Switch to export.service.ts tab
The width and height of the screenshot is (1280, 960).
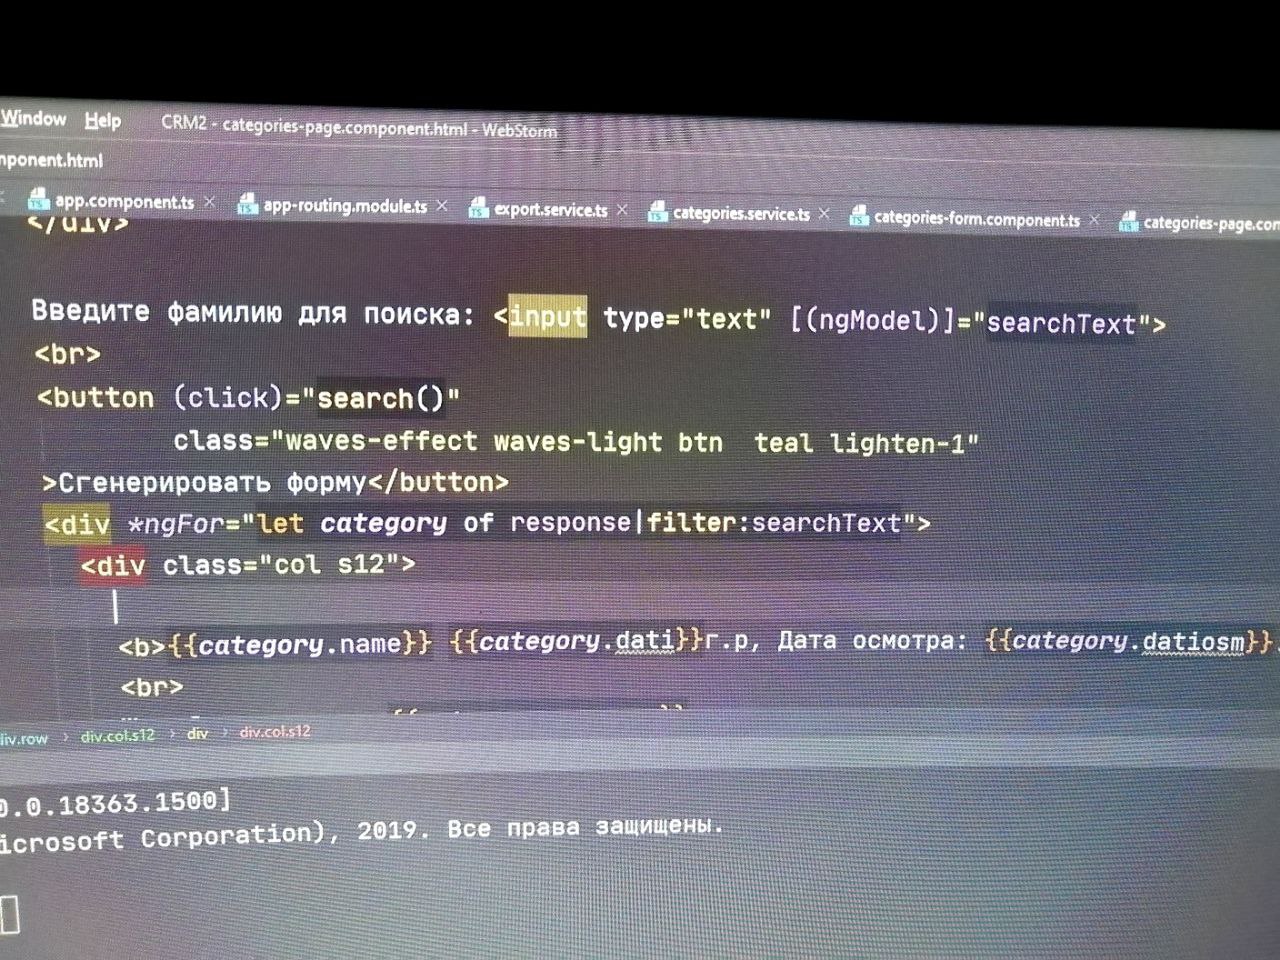[x=551, y=209]
